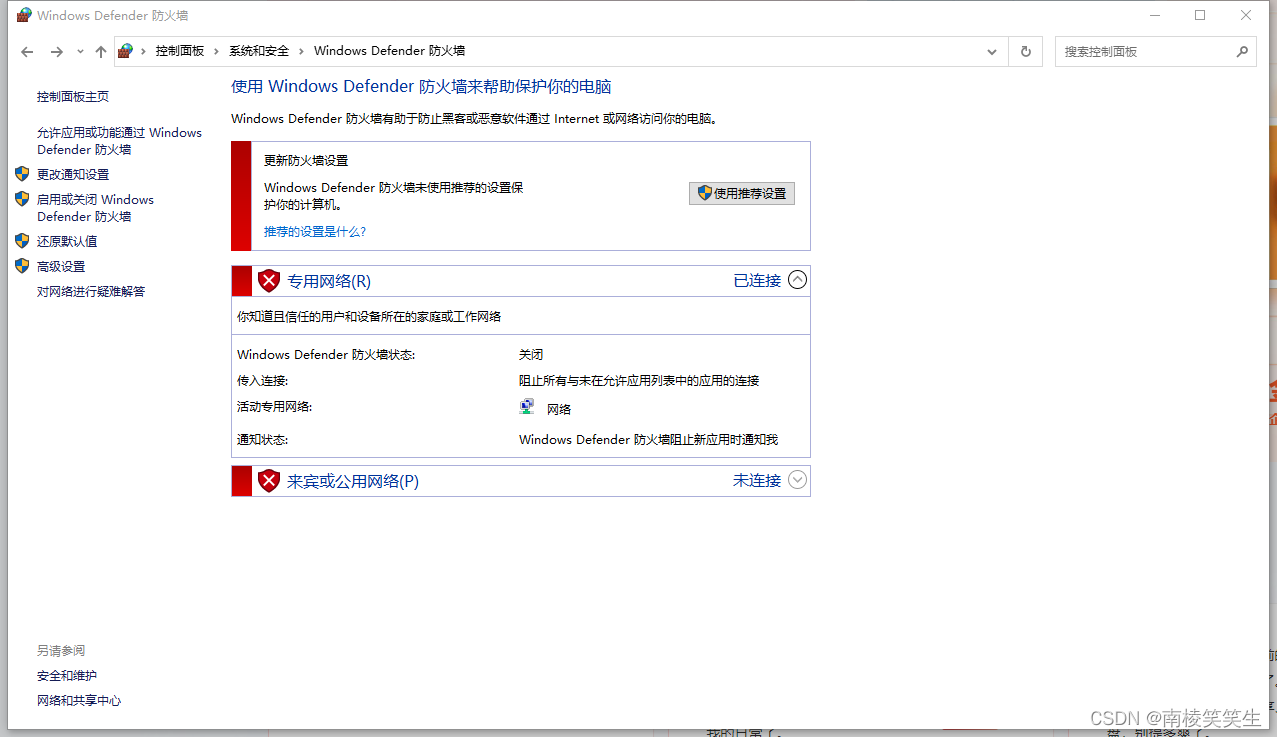Click 更新防火墙设置 heading
The height and width of the screenshot is (737, 1277).
click(x=306, y=160)
